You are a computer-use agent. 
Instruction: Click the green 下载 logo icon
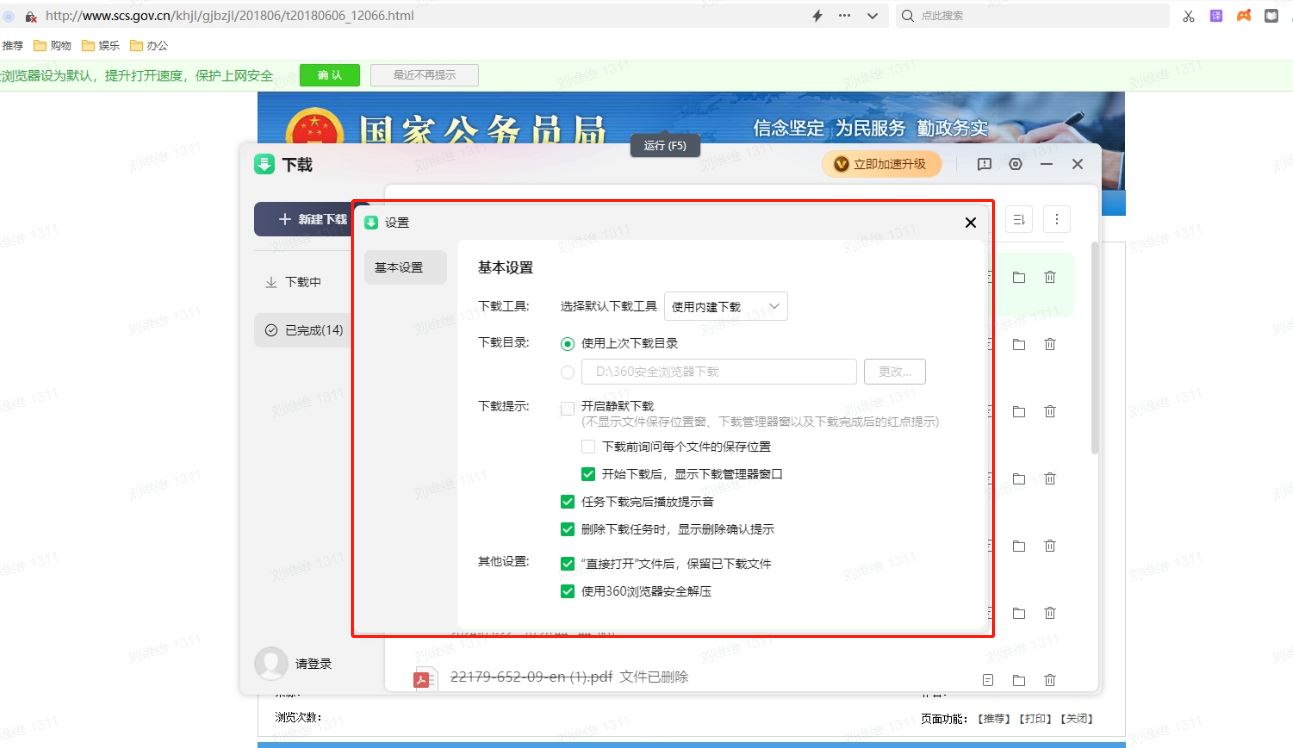tap(264, 164)
